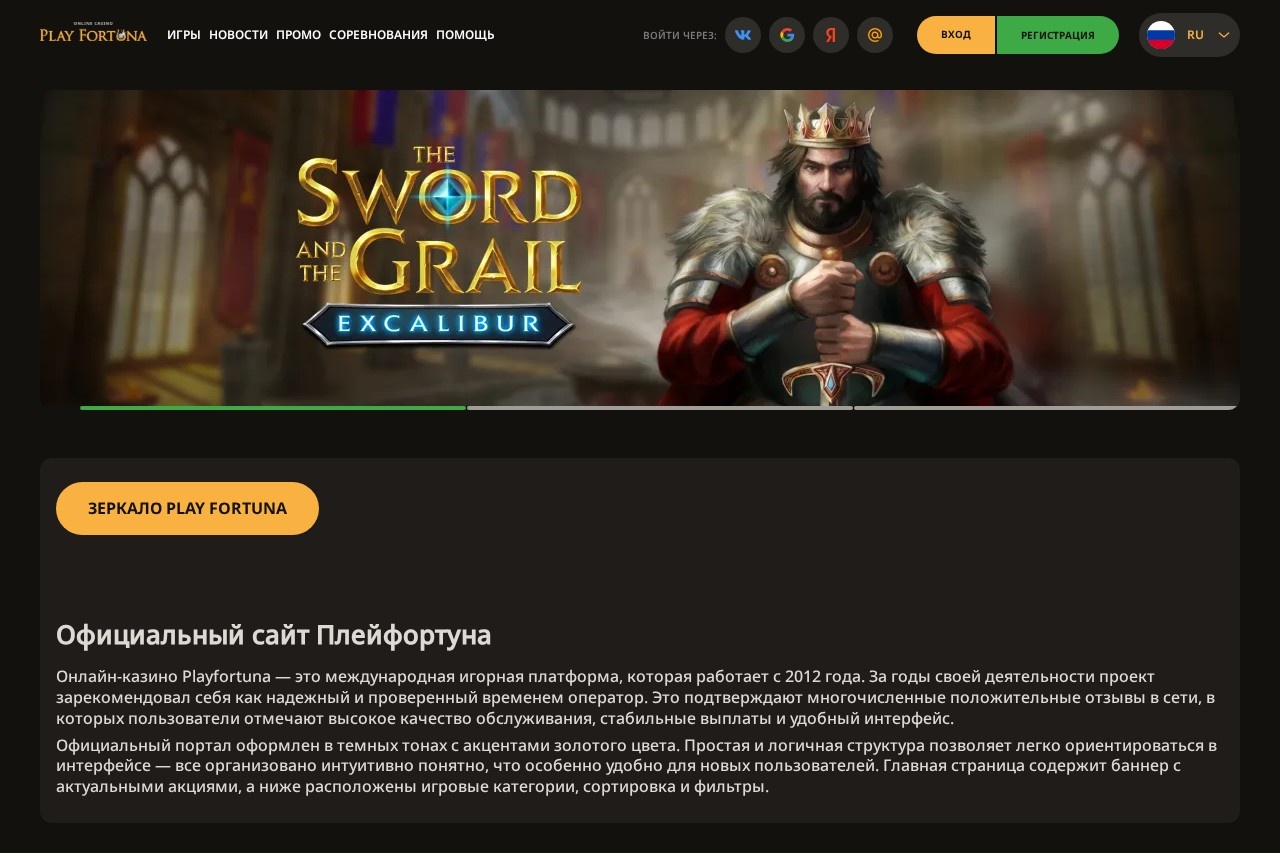
Task: Go to the Новости section
Action: [238, 35]
